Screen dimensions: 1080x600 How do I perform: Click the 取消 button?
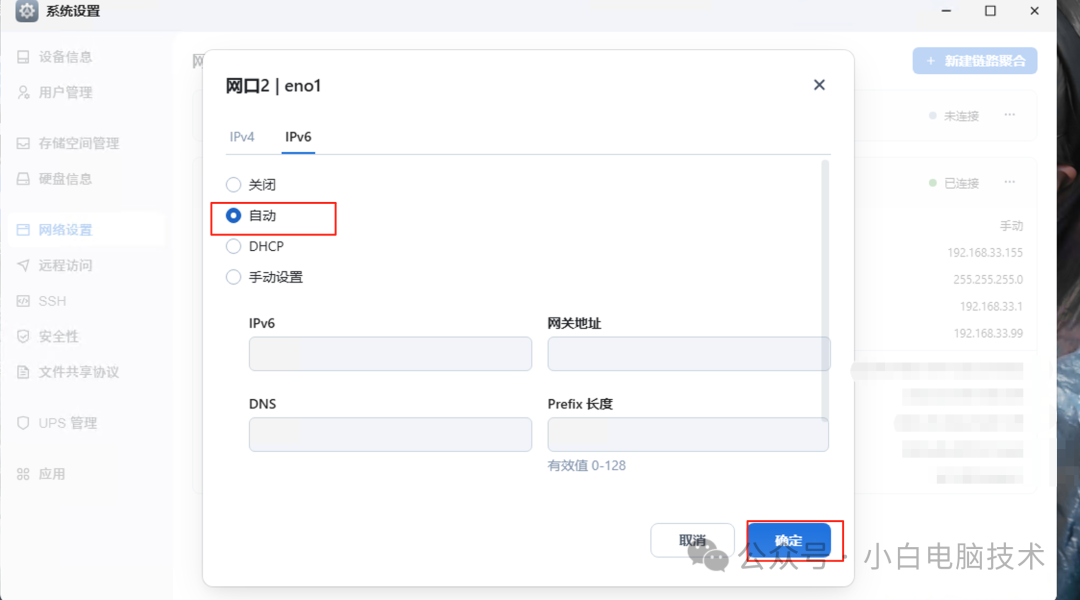(692, 540)
